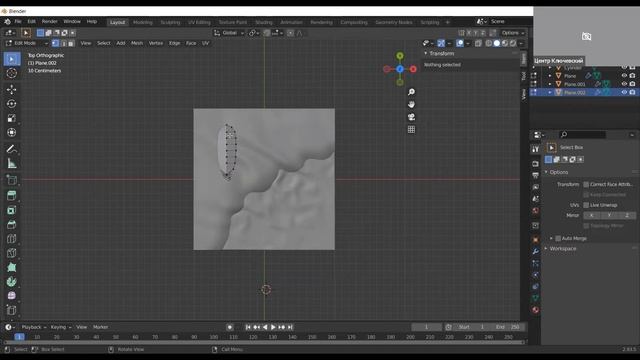Toggle Mirror Y axis button
This screenshot has width=640, height=360.
click(x=609, y=216)
